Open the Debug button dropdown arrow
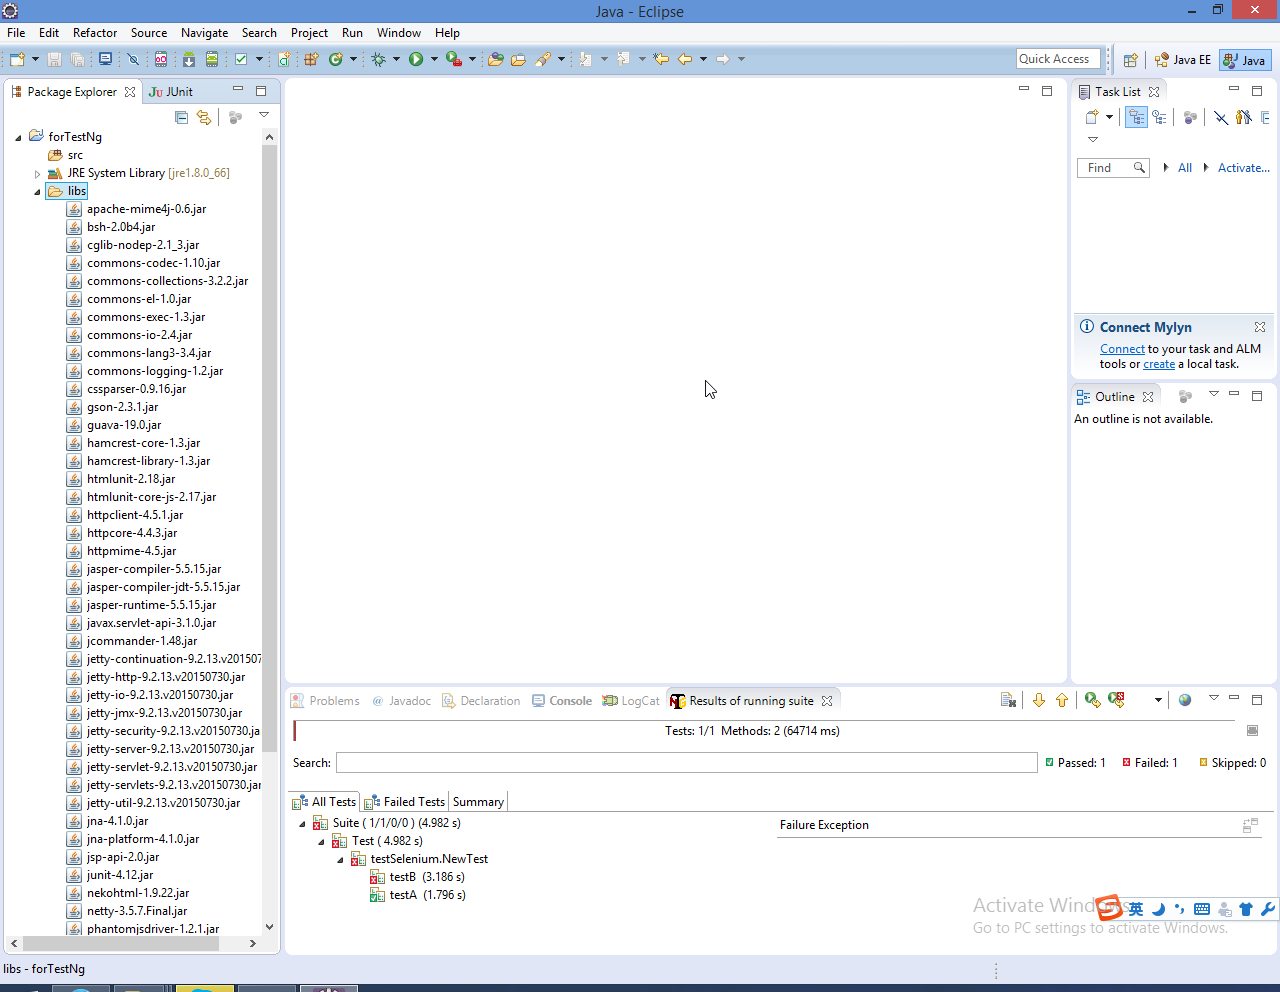The height and width of the screenshot is (992, 1280). click(396, 59)
